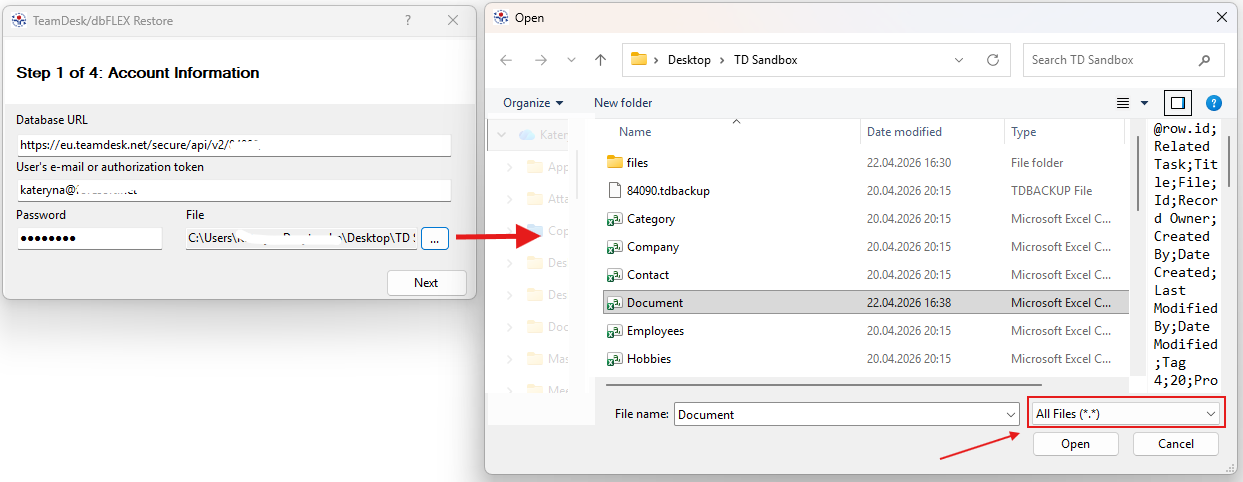Click the Open button
1243x482 pixels.
[x=1075, y=444]
